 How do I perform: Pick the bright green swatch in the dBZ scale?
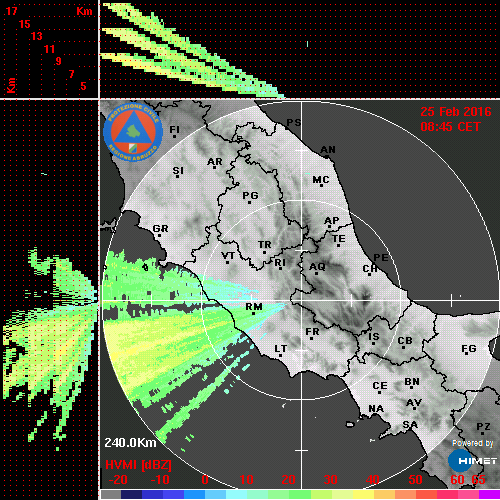point(300,494)
